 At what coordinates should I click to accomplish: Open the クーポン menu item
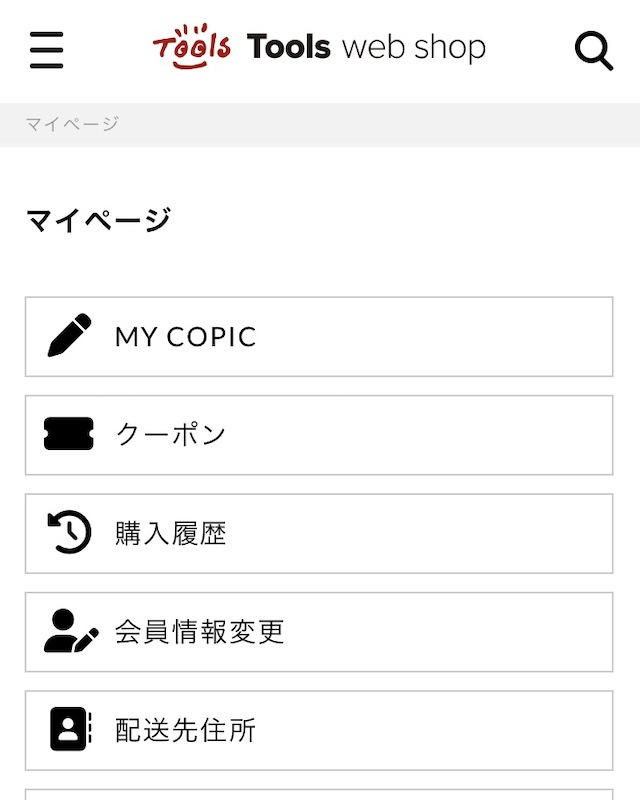tap(319, 435)
